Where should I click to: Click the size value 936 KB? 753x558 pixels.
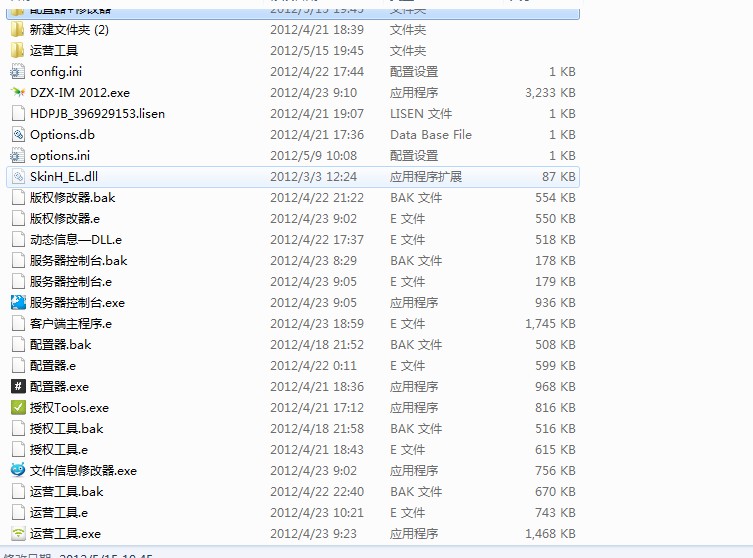[556, 303]
